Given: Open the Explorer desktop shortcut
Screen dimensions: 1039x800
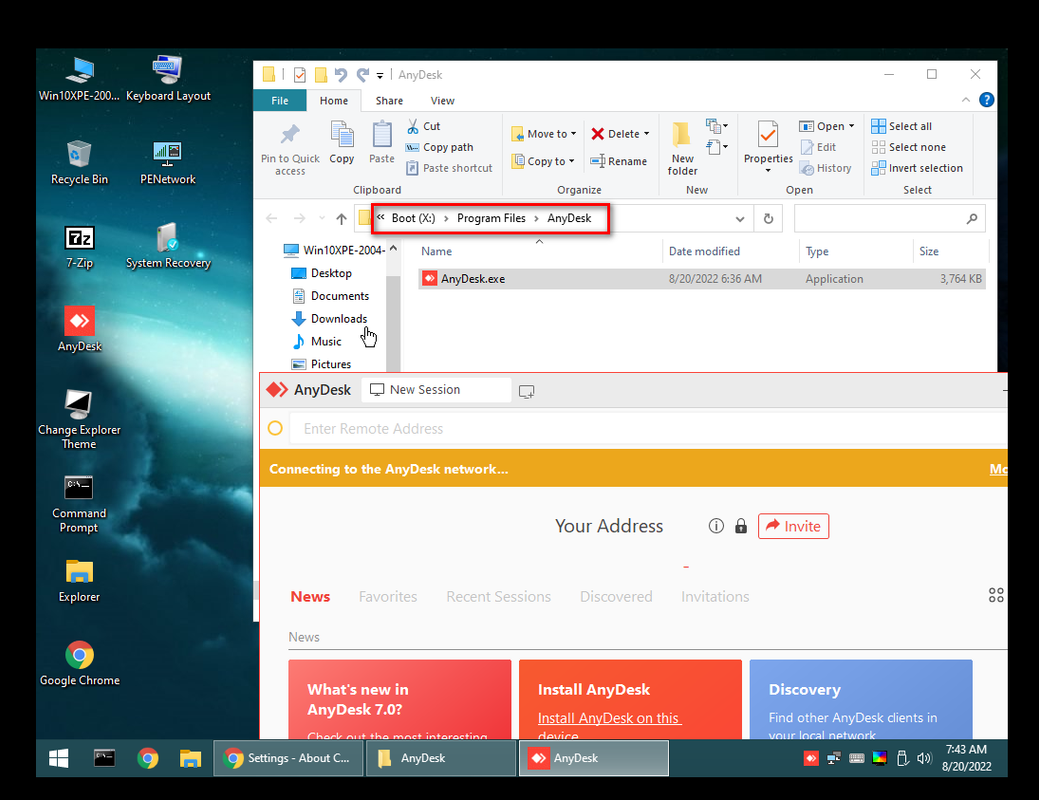Looking at the screenshot, I should [79, 581].
